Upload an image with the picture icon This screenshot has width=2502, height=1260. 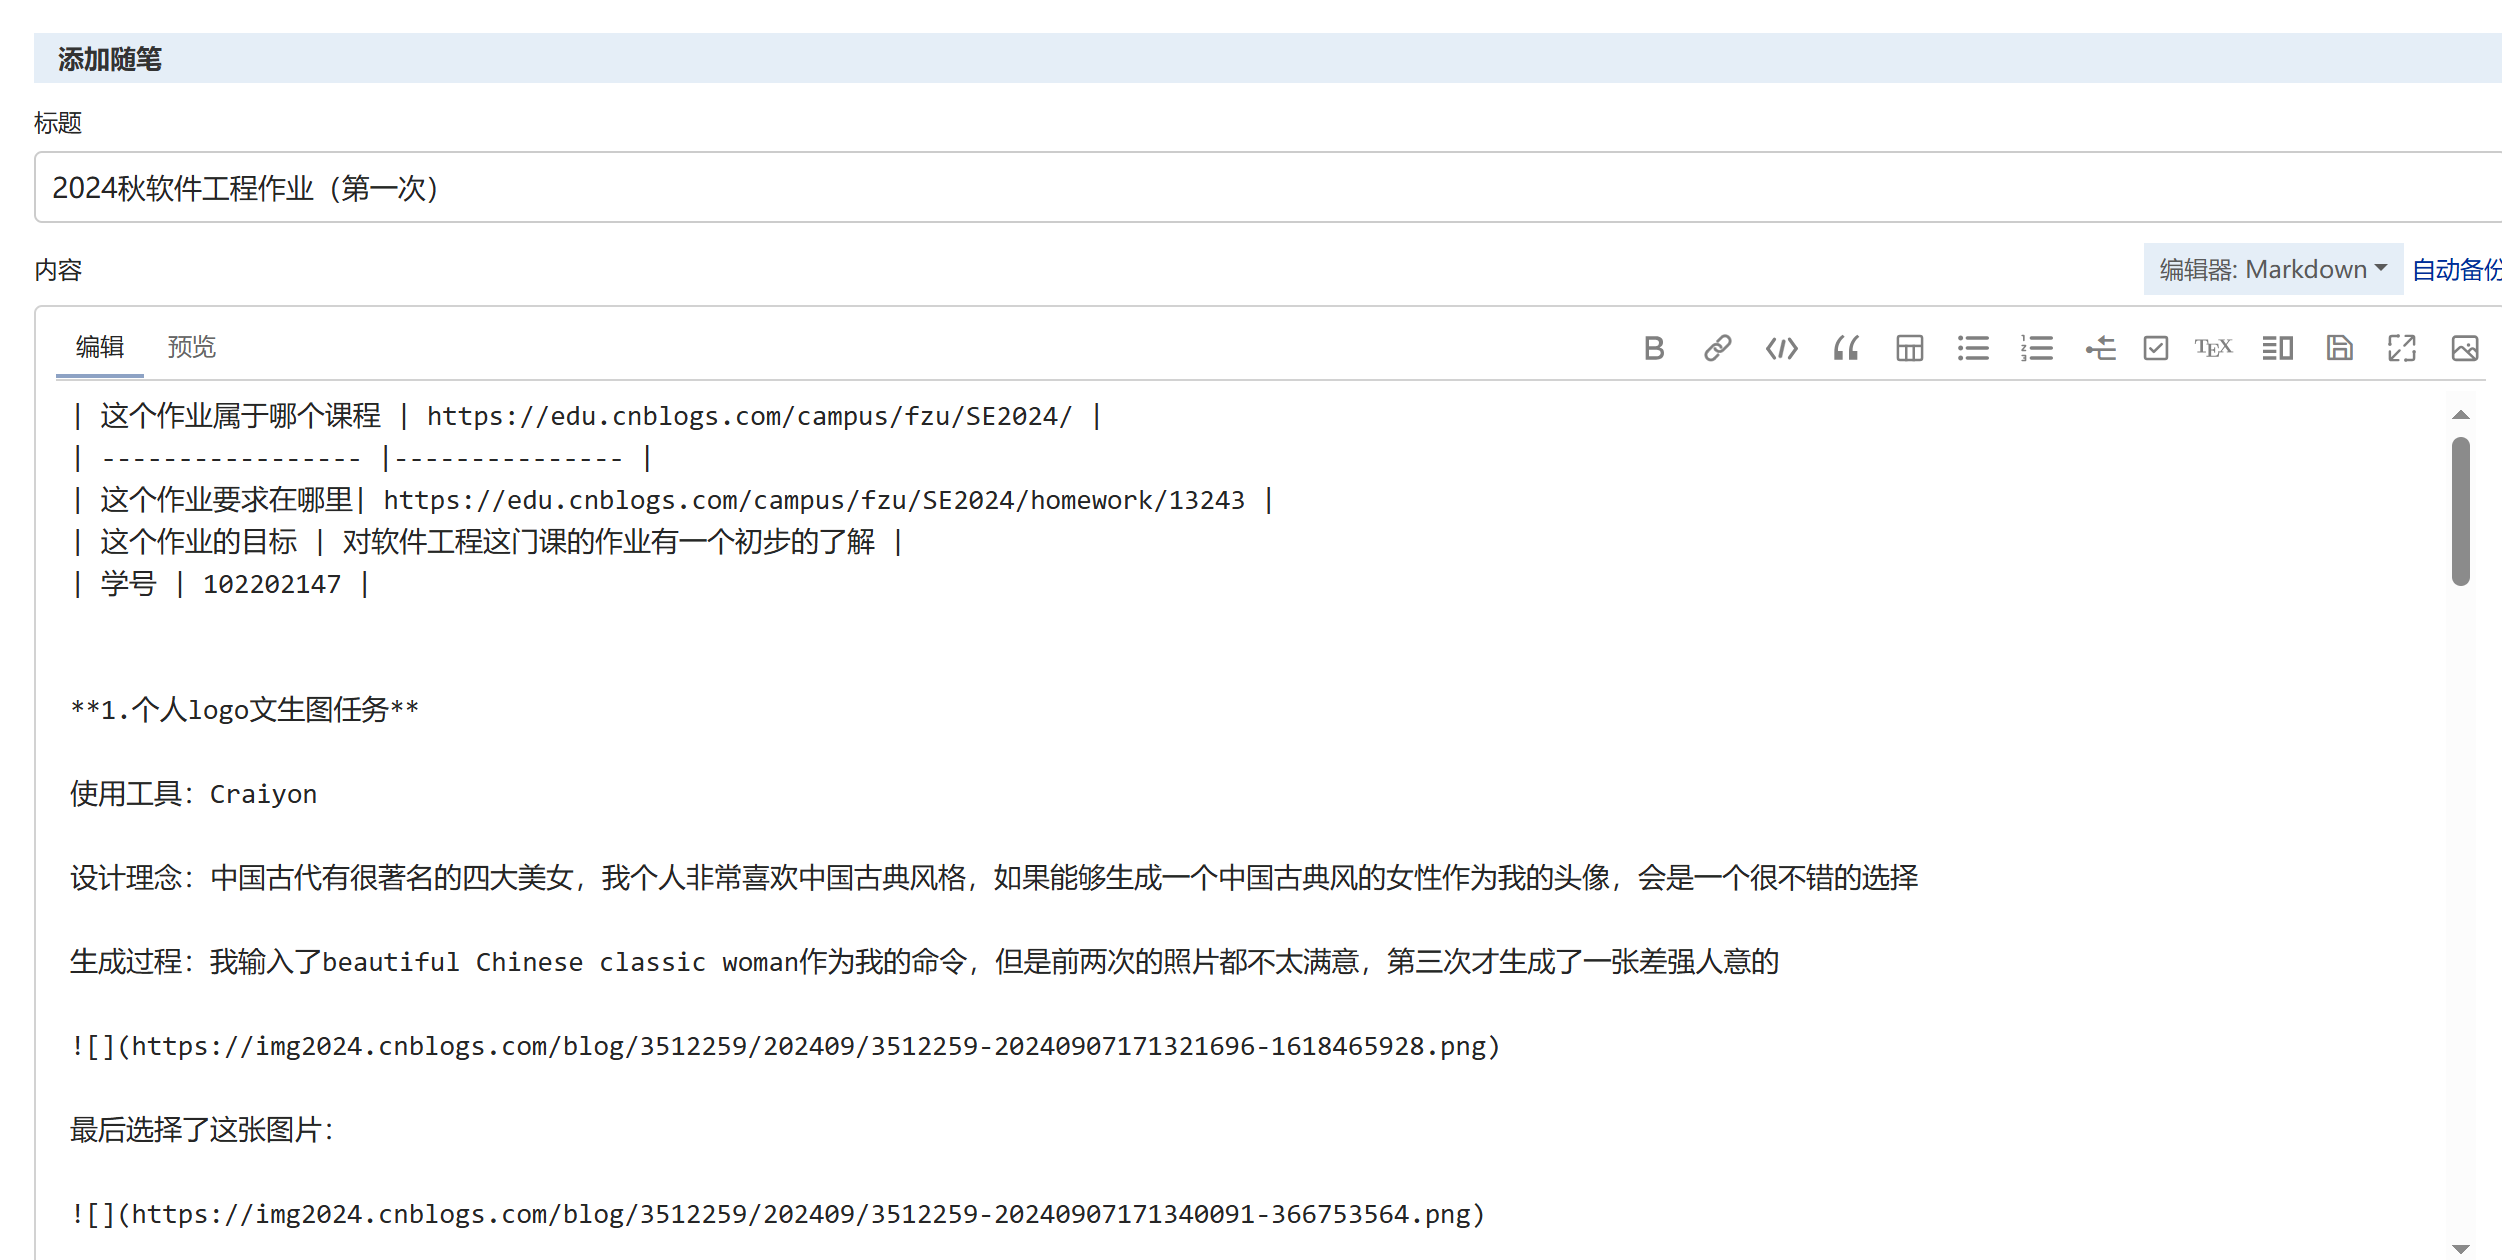pos(2465,348)
